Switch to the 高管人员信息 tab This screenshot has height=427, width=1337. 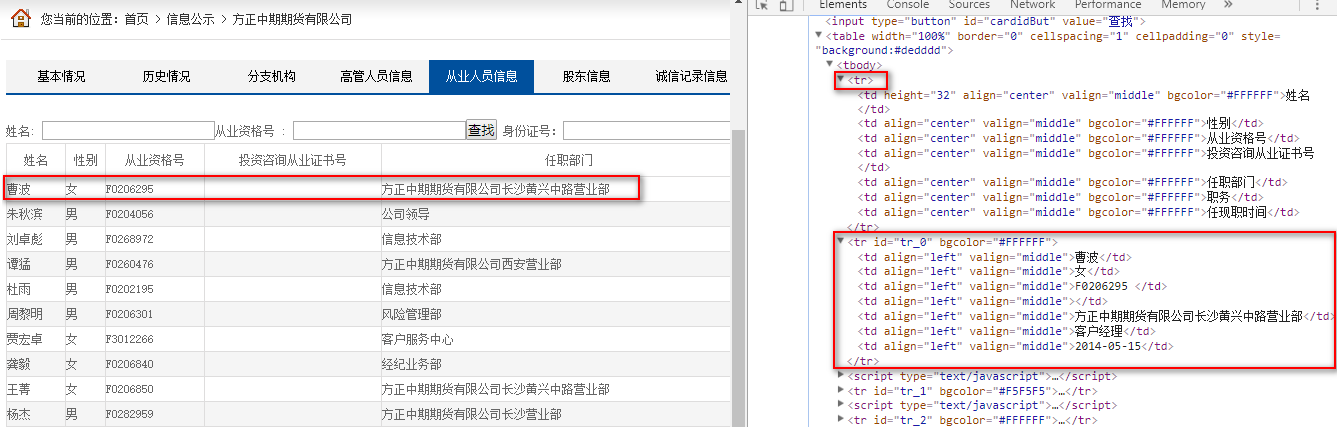(376, 77)
